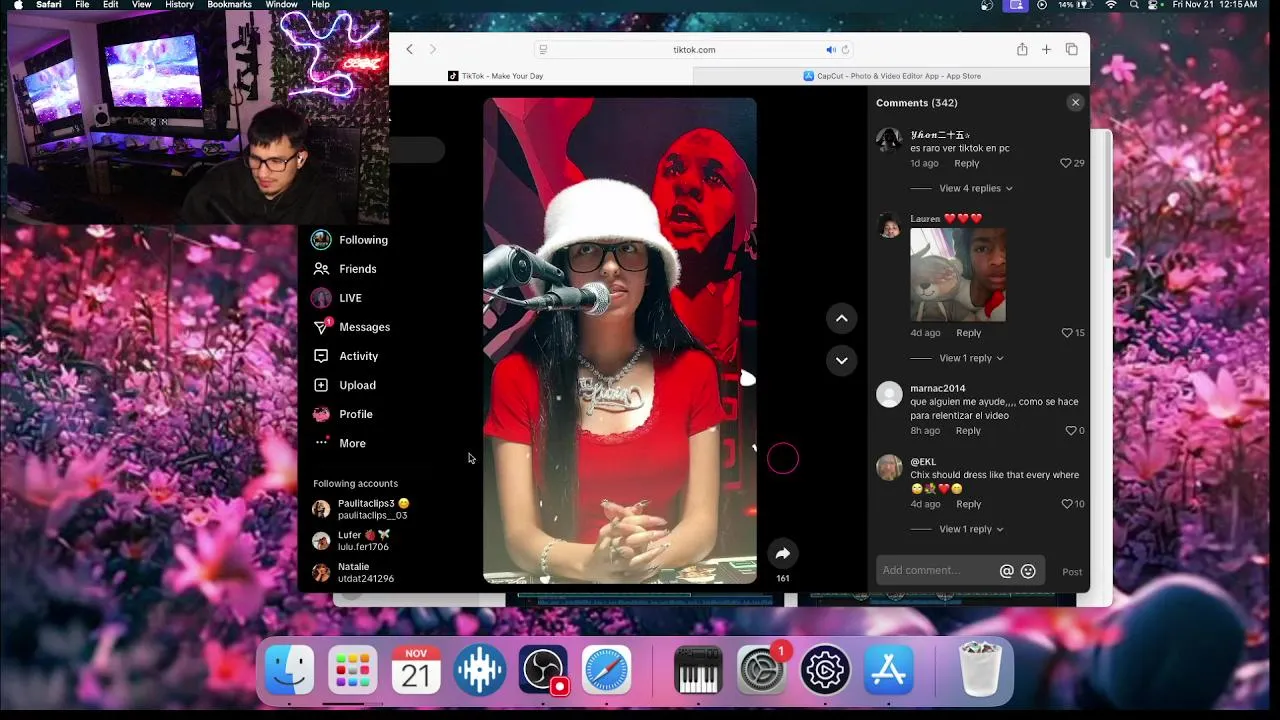
Task: Go to TikTok LIVE
Action: [337, 298]
